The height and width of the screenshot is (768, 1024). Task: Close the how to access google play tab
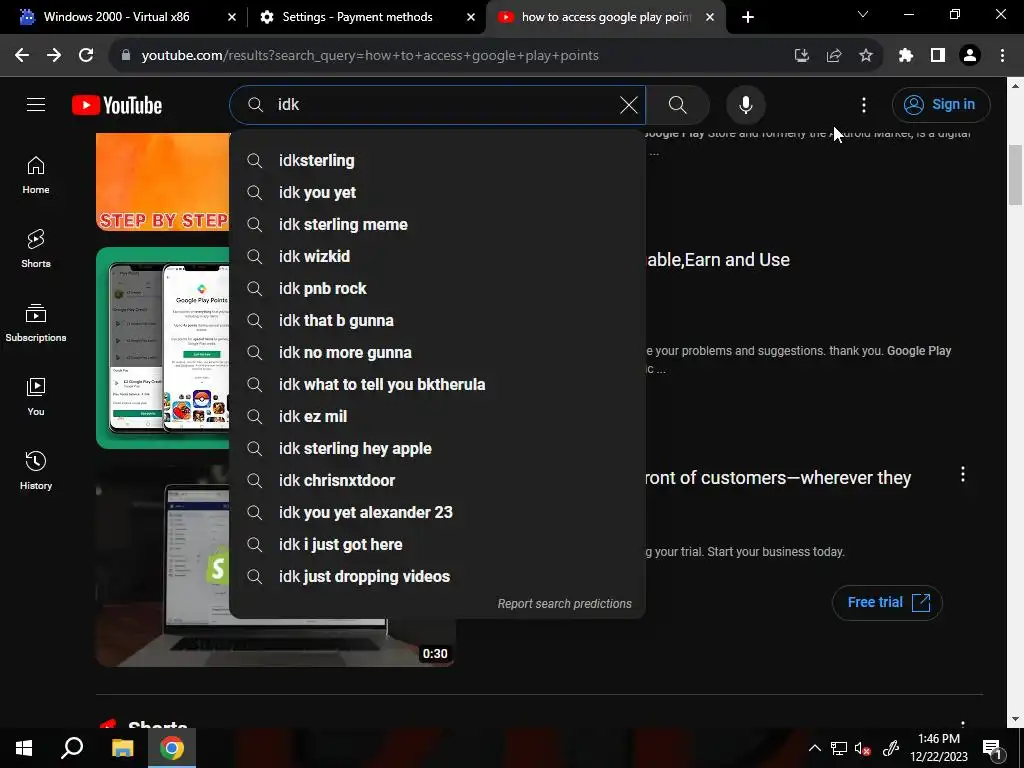[710, 17]
